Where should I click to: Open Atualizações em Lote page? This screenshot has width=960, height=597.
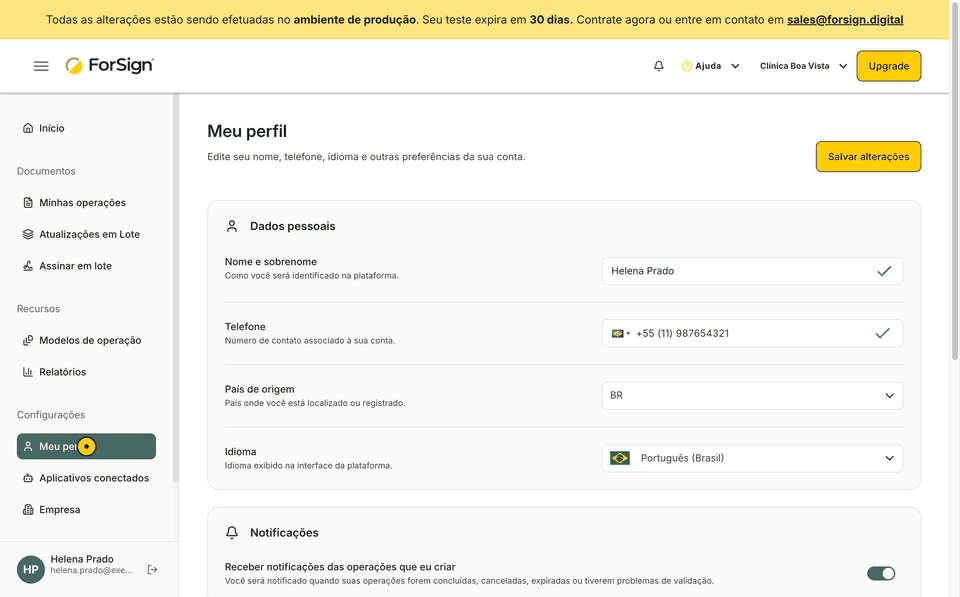click(x=86, y=234)
